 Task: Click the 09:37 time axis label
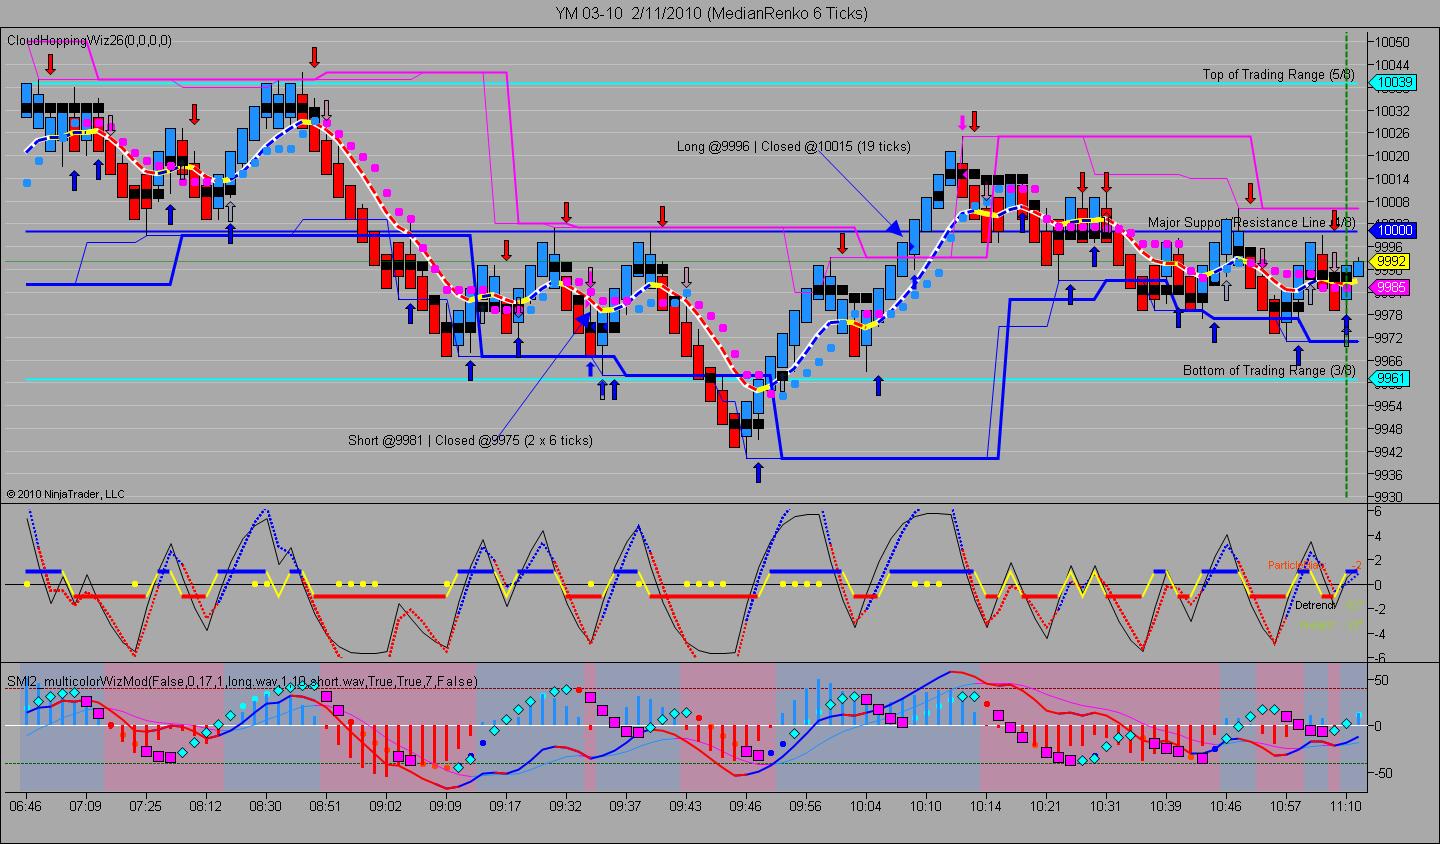pos(625,805)
